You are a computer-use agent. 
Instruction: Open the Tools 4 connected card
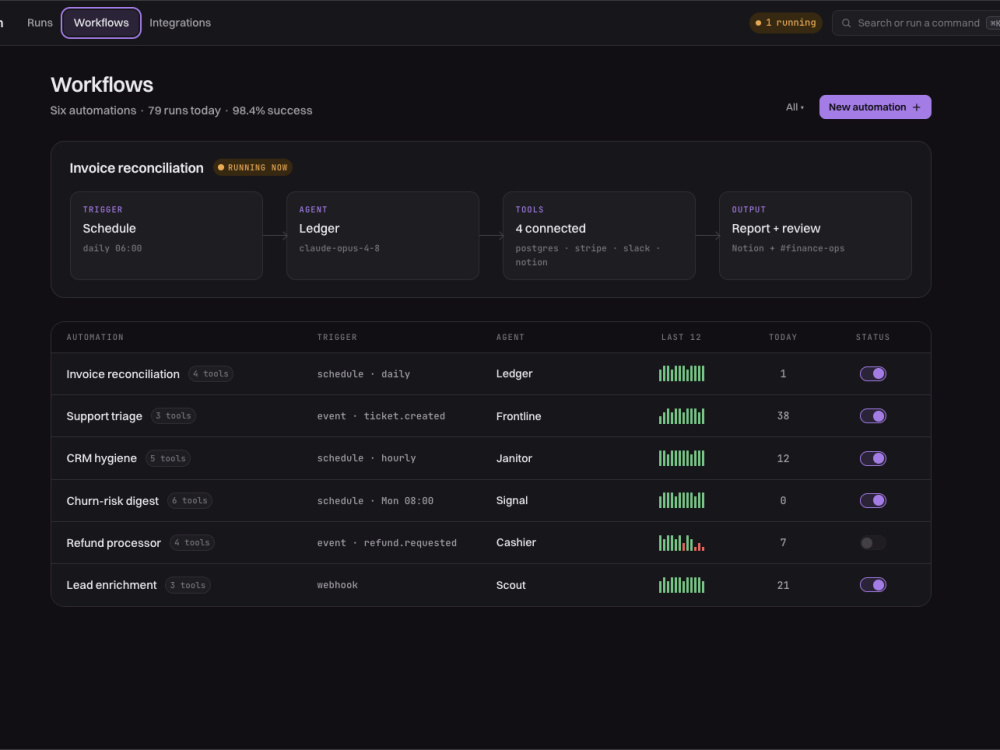pyautogui.click(x=599, y=235)
